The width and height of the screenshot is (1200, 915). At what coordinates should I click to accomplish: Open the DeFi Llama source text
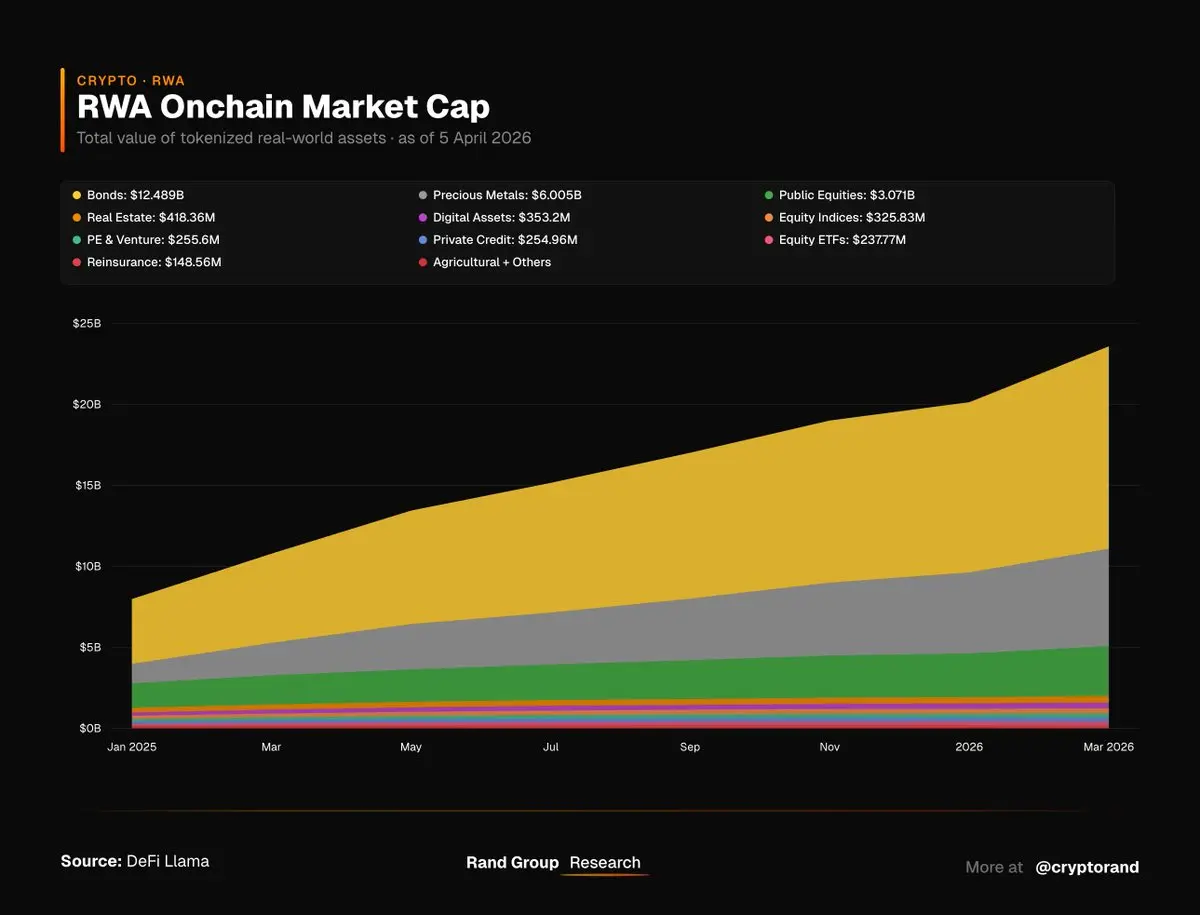coord(168,861)
